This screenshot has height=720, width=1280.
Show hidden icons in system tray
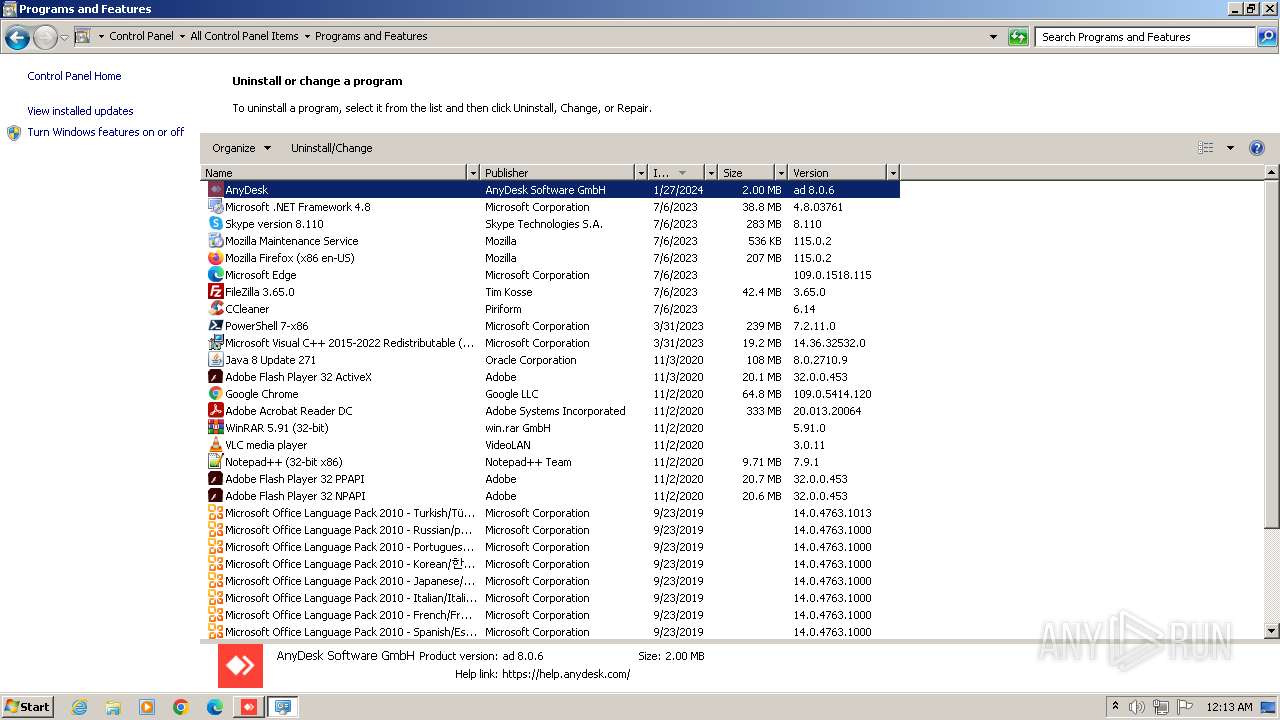1115,707
